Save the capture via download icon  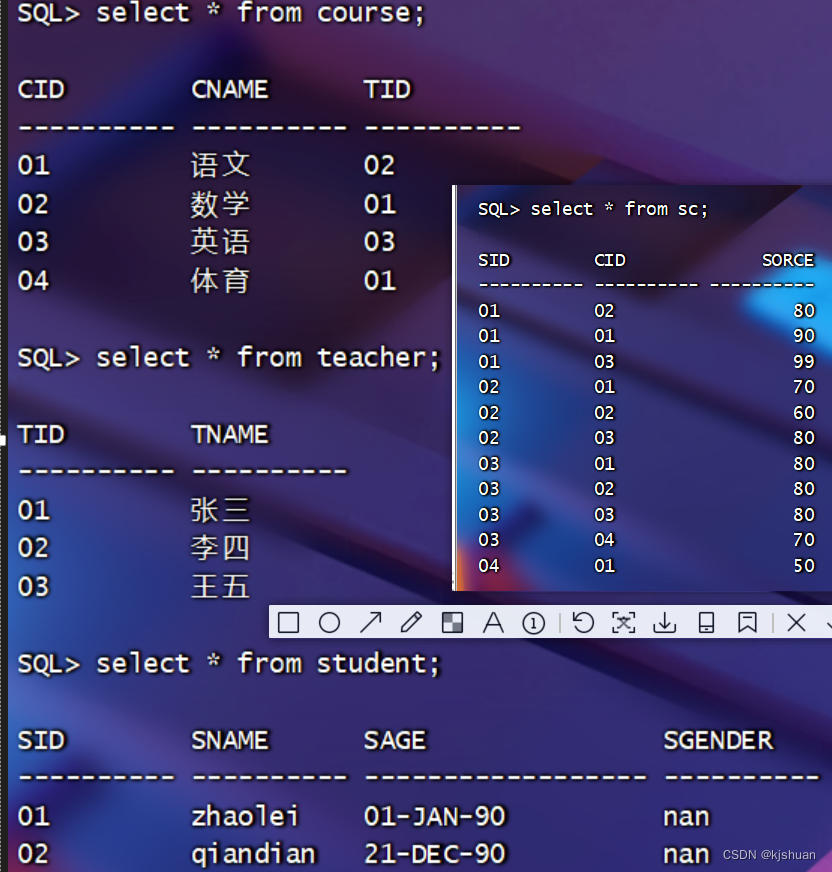665,622
